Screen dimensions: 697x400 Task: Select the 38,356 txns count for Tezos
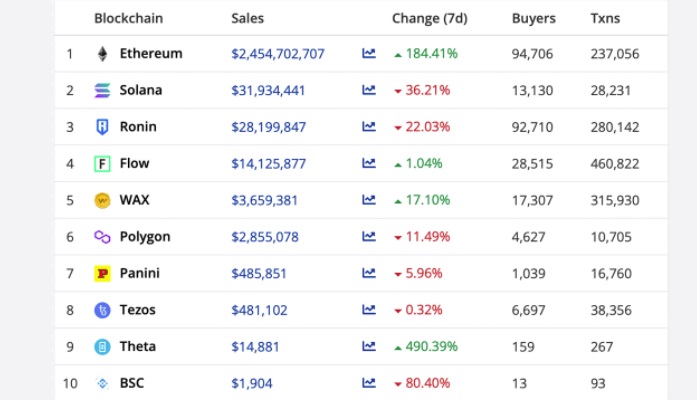tap(611, 310)
